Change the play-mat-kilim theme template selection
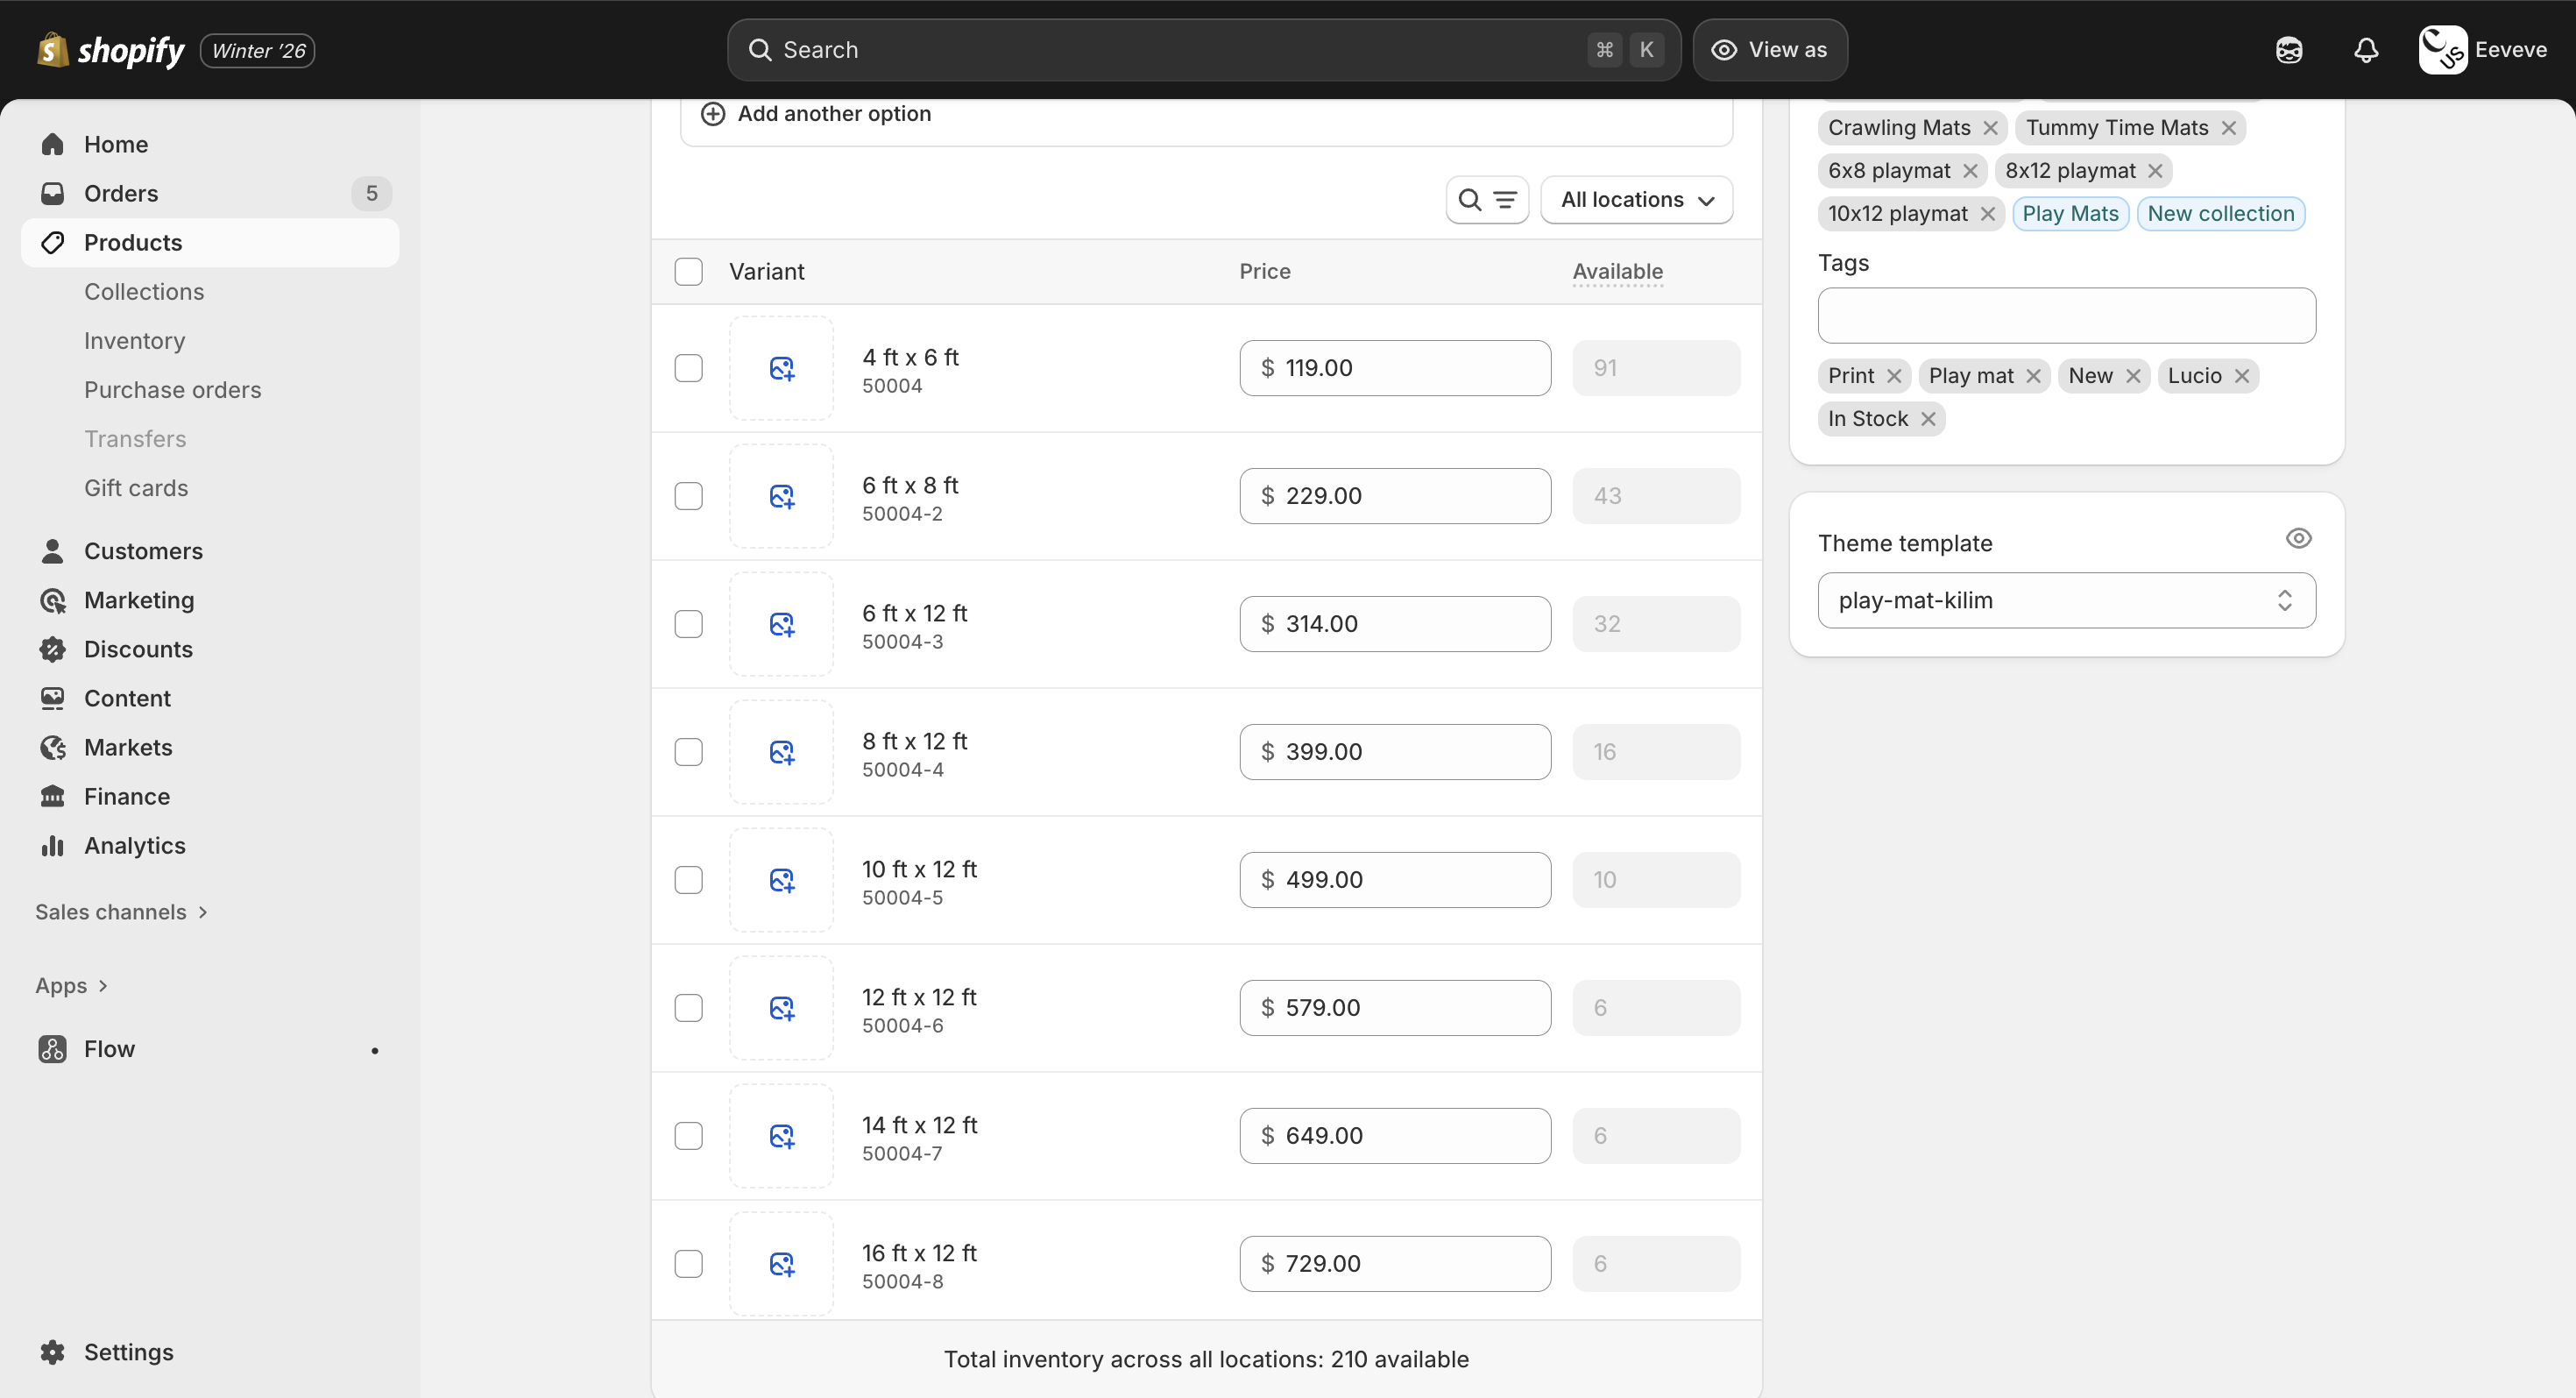 tap(2066, 600)
